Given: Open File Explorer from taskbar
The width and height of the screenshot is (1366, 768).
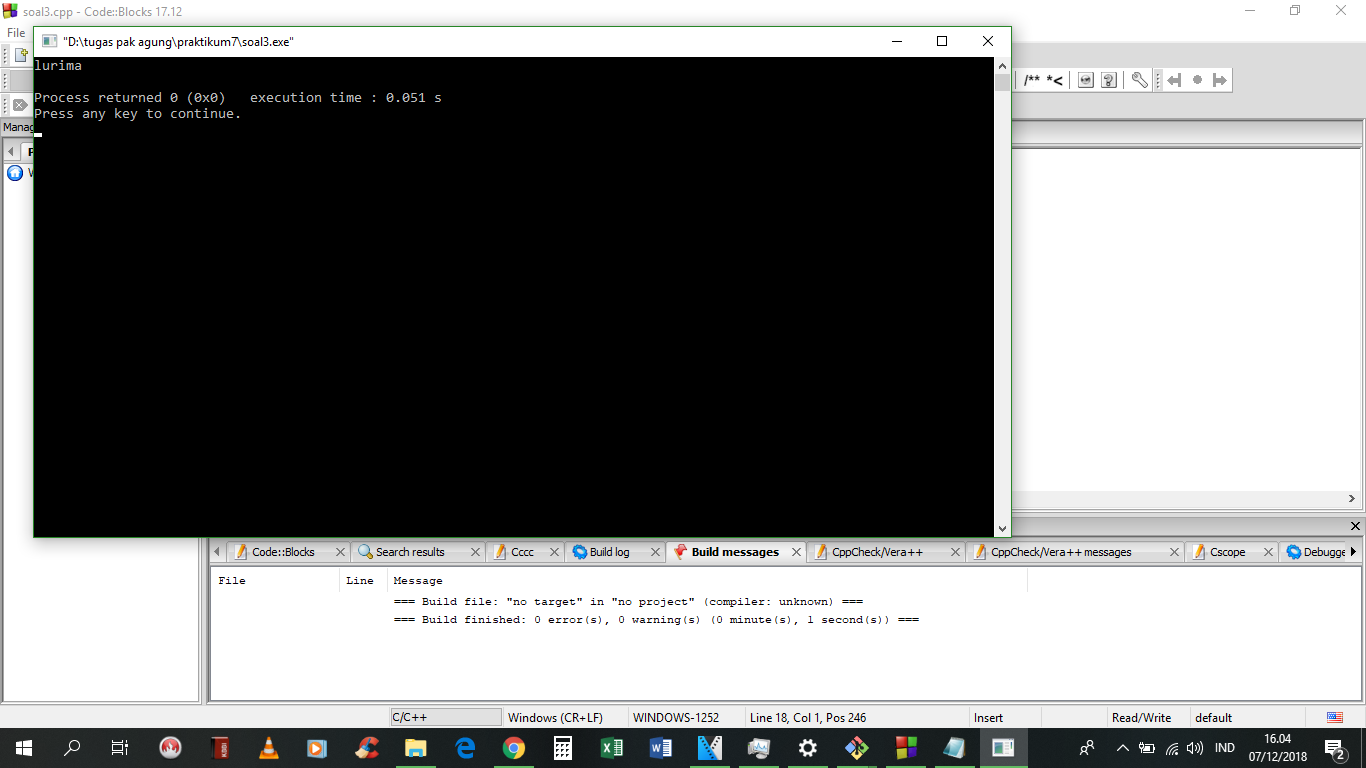Looking at the screenshot, I should [x=416, y=748].
